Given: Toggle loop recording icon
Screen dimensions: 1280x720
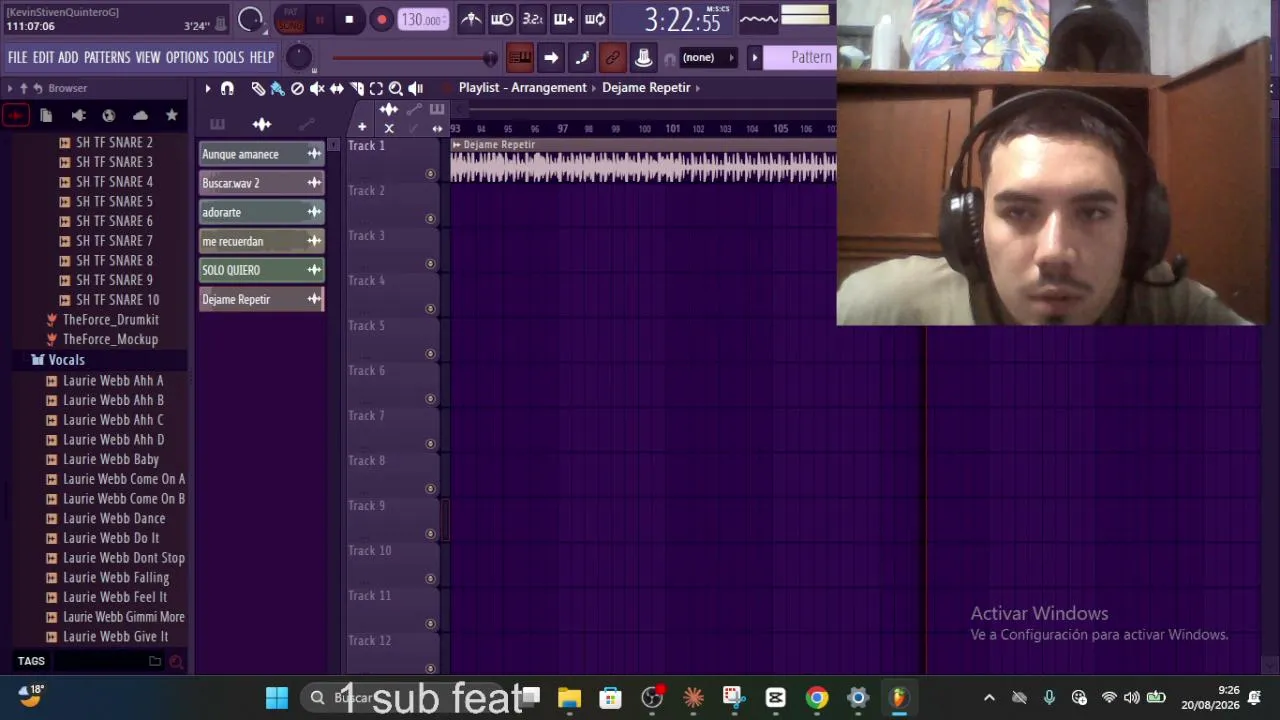Looking at the screenshot, I should pos(595,19).
